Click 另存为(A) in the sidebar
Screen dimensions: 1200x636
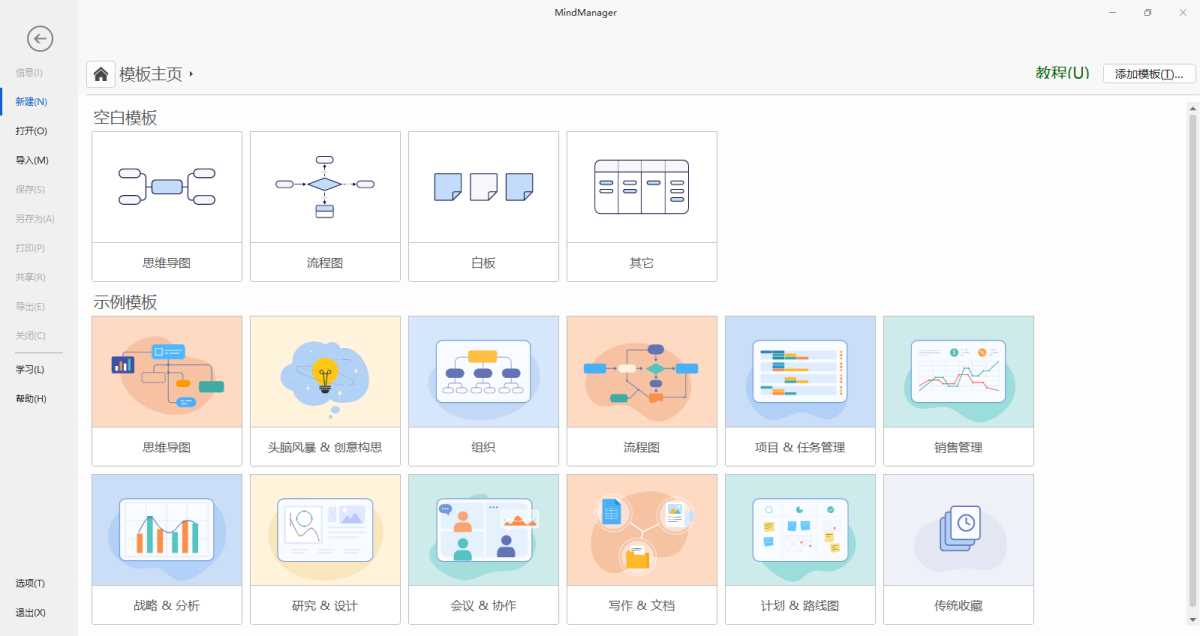pyautogui.click(x=35, y=218)
